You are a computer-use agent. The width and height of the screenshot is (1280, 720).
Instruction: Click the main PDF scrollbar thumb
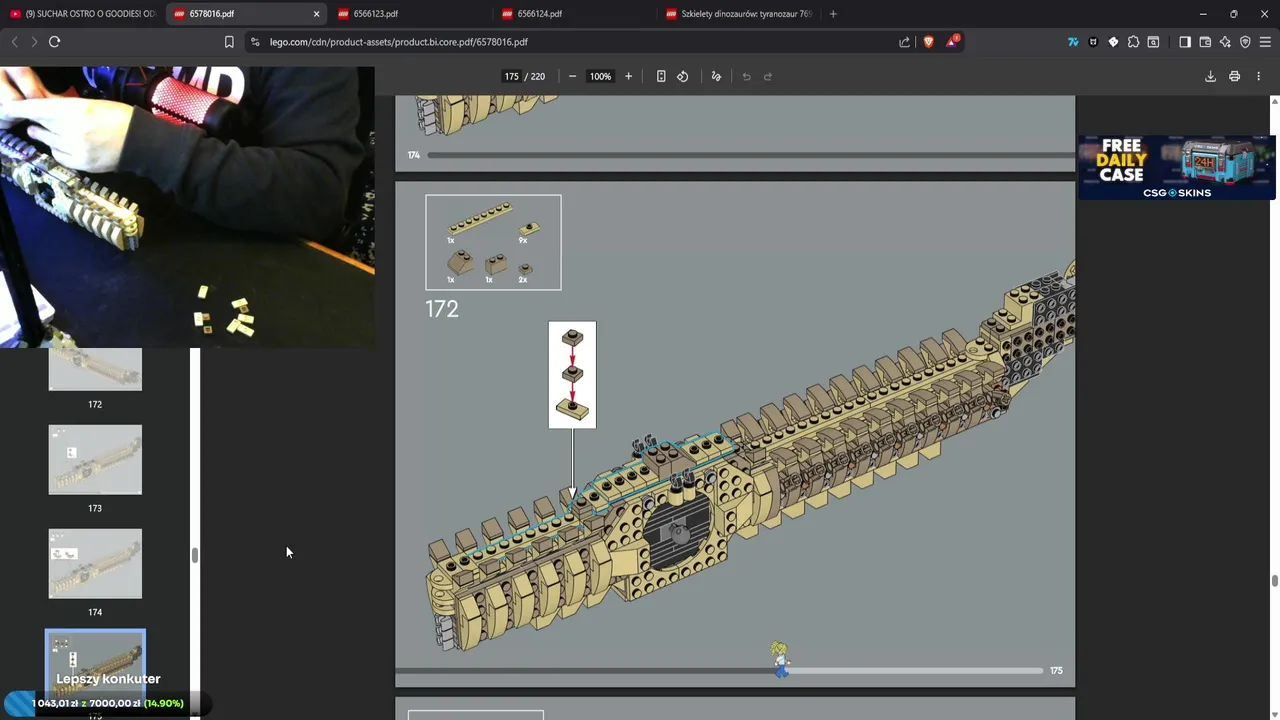click(1274, 581)
